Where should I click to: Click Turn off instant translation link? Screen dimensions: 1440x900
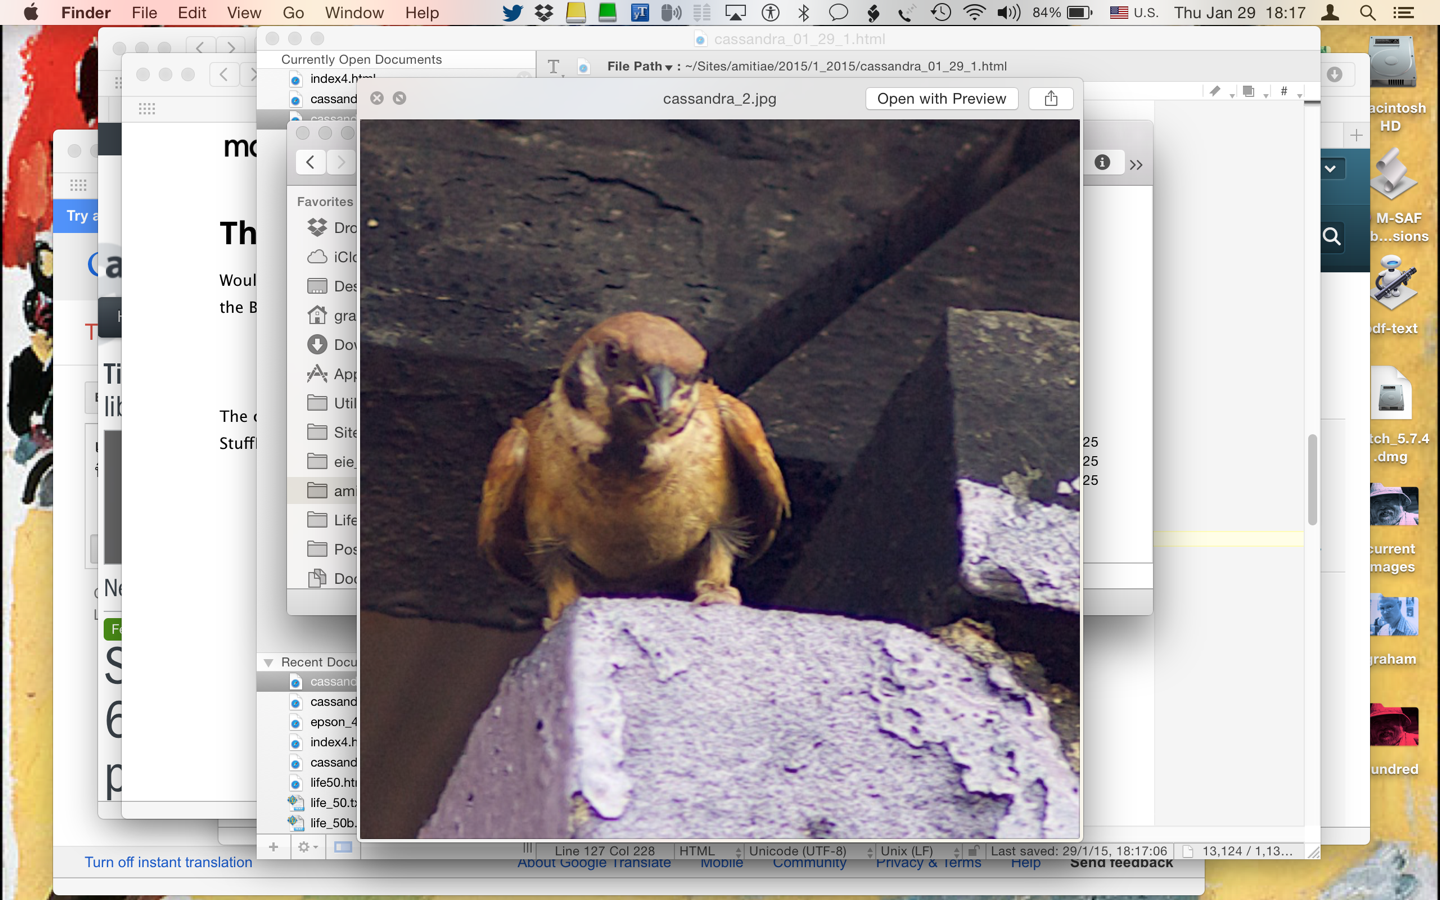[x=168, y=862]
